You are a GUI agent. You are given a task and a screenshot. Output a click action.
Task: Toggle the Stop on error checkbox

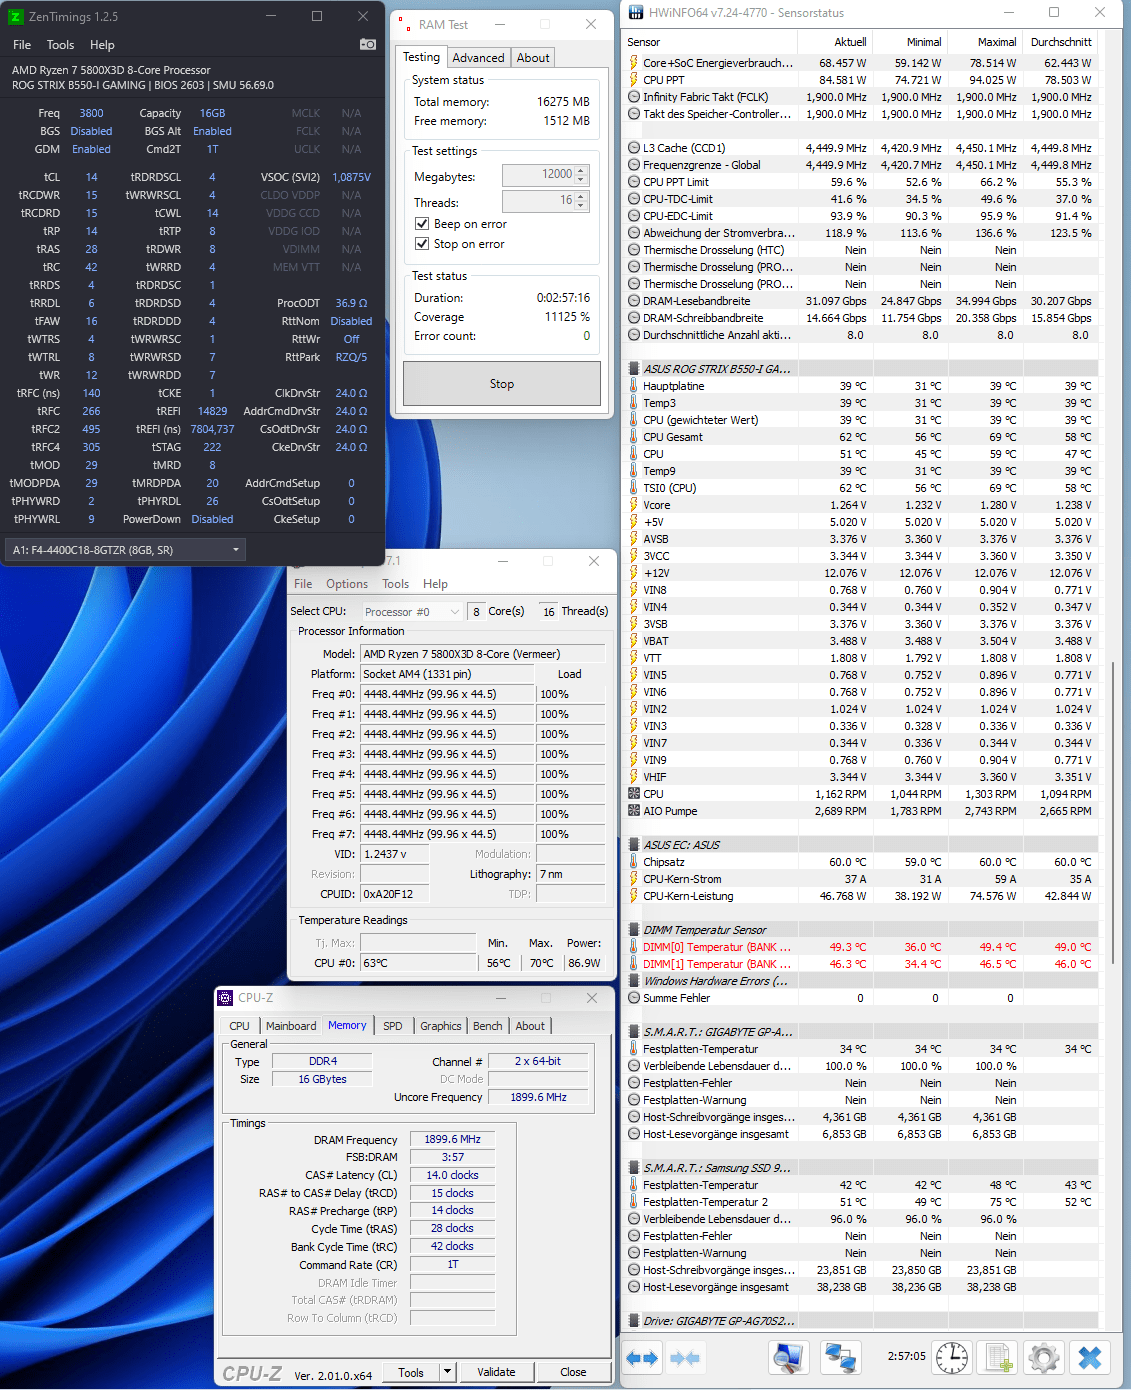(422, 244)
